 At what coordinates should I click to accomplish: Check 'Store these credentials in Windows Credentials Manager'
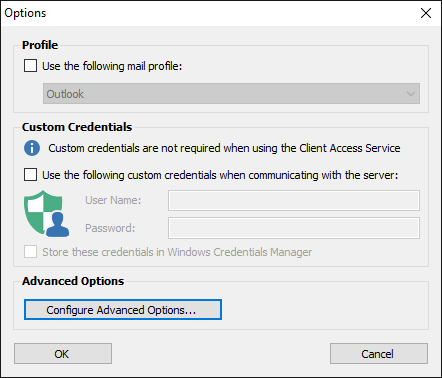(30, 252)
